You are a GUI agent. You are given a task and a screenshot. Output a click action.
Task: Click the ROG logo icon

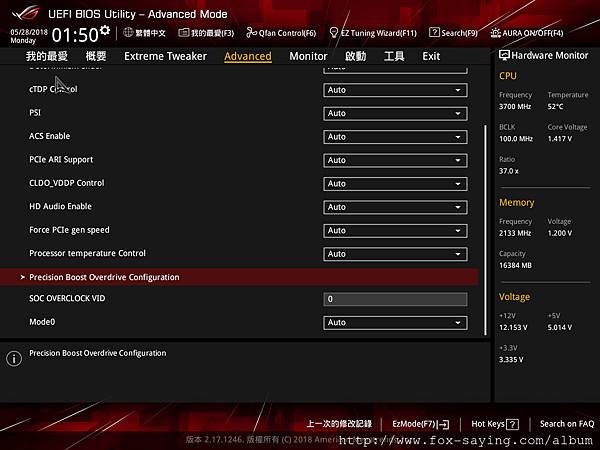[25, 14]
